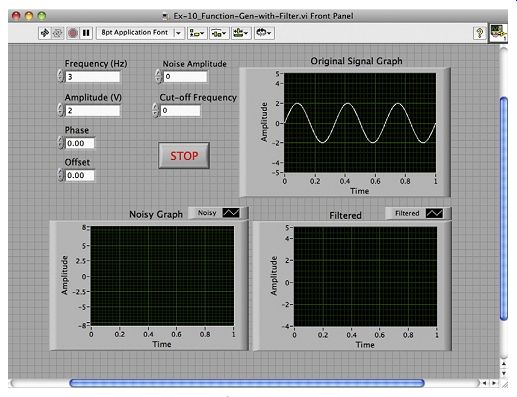This screenshot has width=517, height=397.
Task: Click the Abort Execution red button
Action: pos(73,33)
